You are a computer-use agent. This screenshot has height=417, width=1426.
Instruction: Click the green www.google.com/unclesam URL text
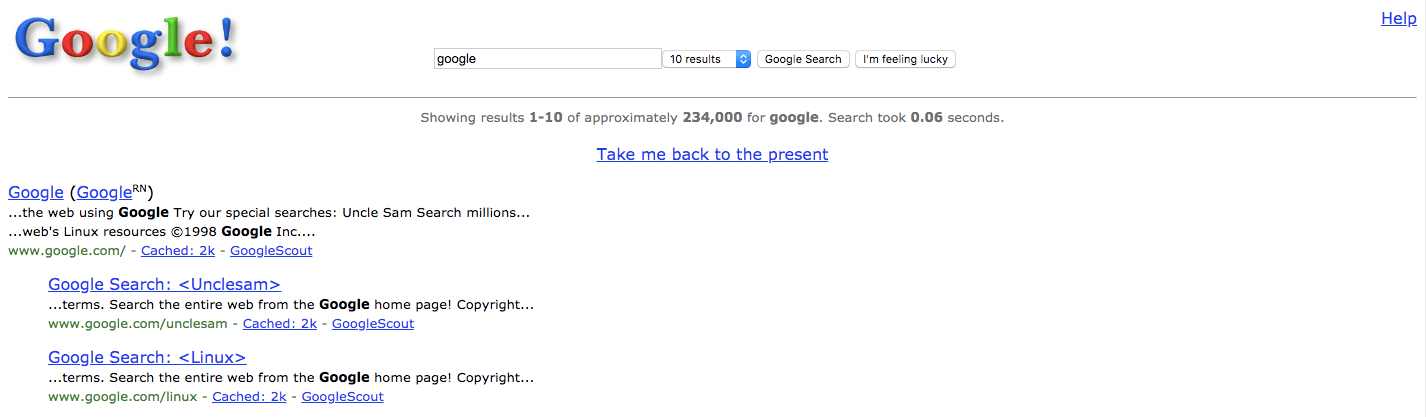point(139,324)
